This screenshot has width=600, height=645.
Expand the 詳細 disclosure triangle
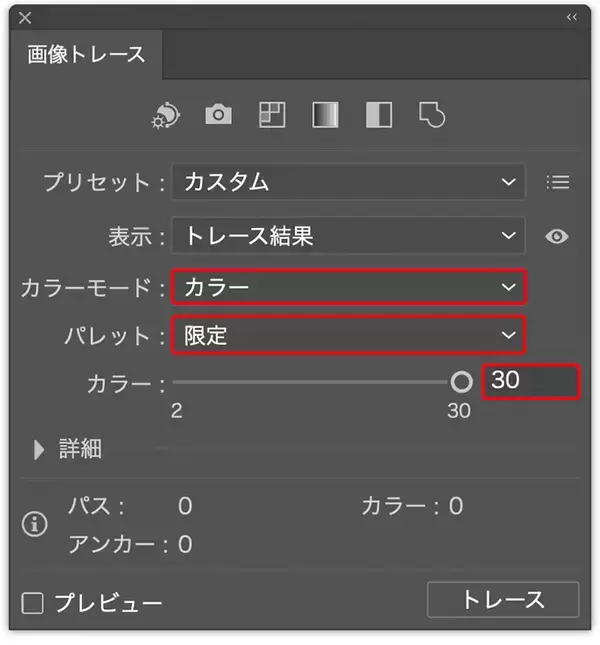pos(39,450)
